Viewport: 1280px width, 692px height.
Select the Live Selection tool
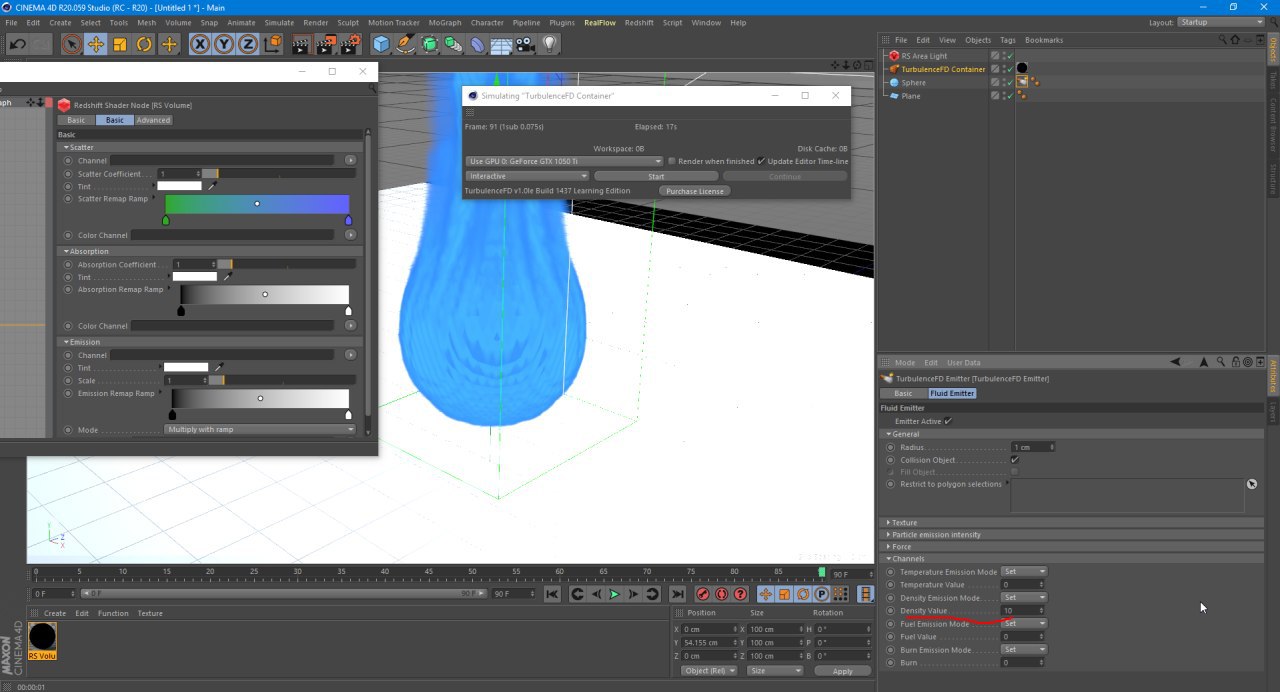pos(71,44)
